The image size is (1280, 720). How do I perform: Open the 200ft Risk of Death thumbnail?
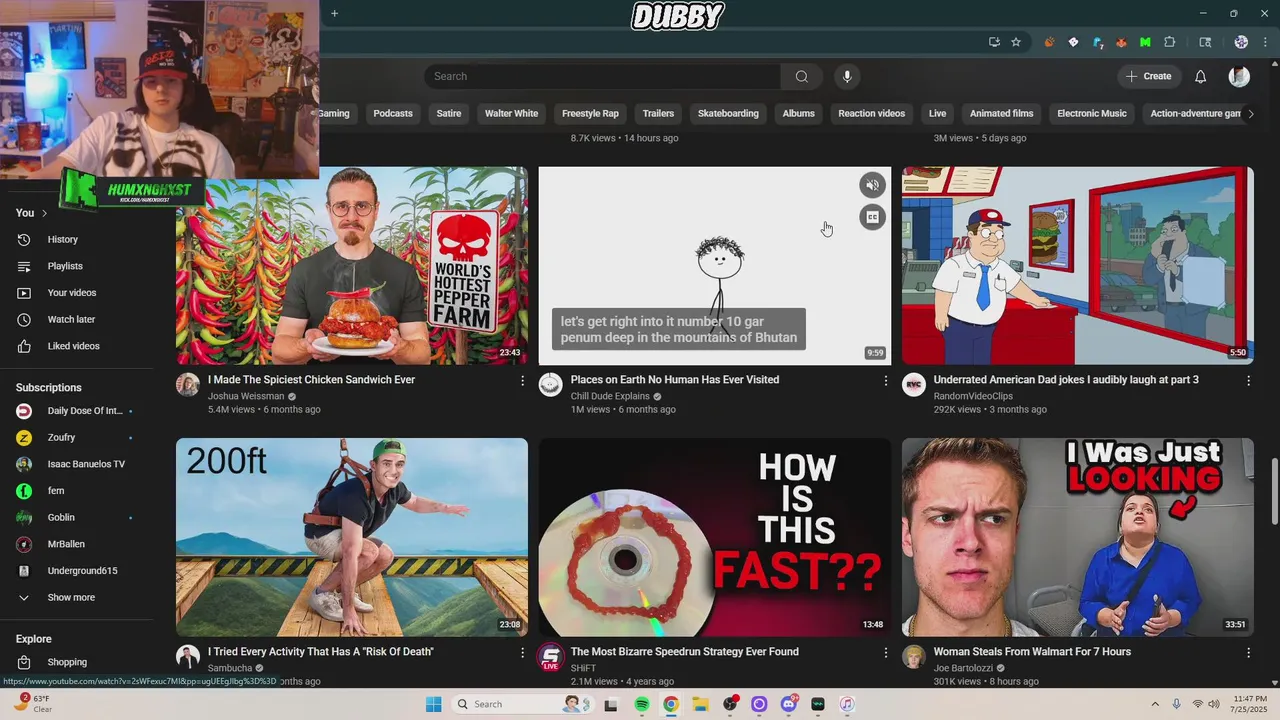(352, 537)
